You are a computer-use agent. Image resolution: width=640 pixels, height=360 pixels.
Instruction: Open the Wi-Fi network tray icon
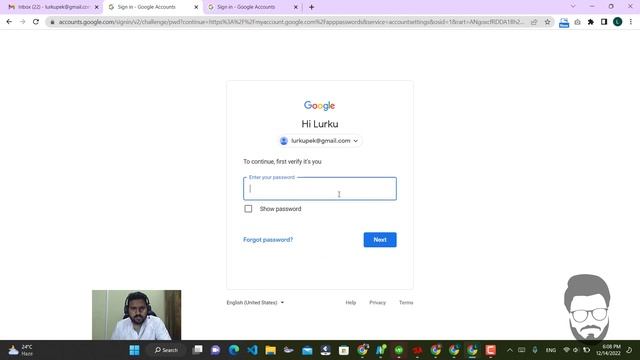point(566,350)
